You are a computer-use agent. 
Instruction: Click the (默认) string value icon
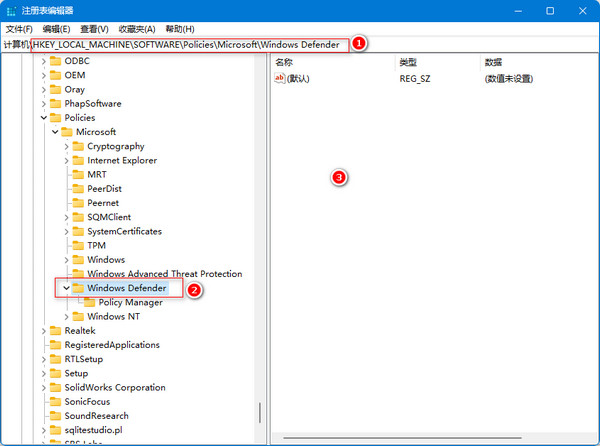[x=280, y=78]
